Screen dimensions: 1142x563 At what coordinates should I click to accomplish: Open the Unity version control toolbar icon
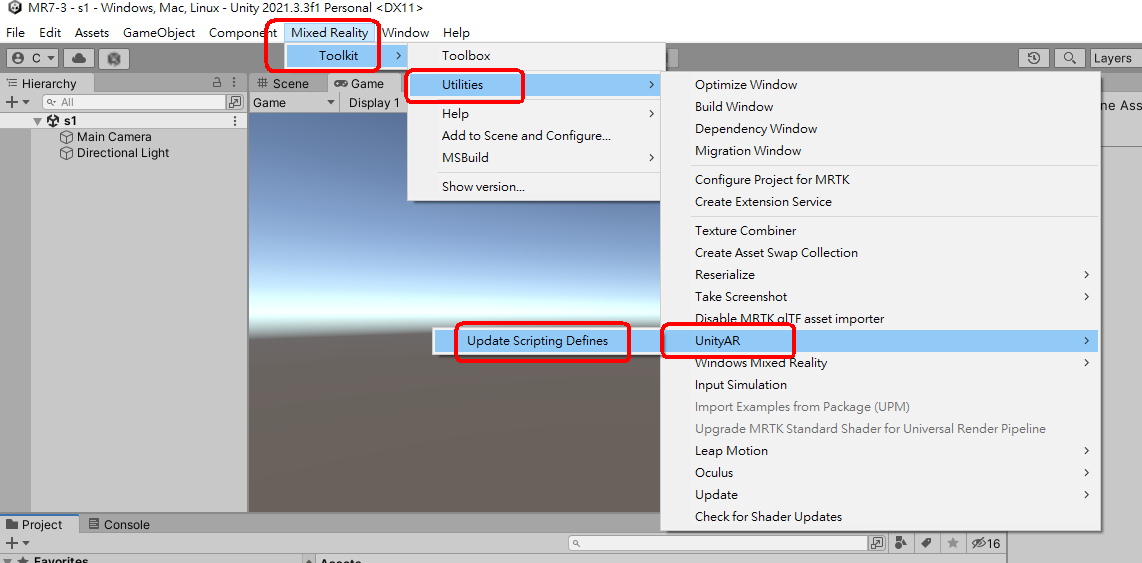pos(114,58)
